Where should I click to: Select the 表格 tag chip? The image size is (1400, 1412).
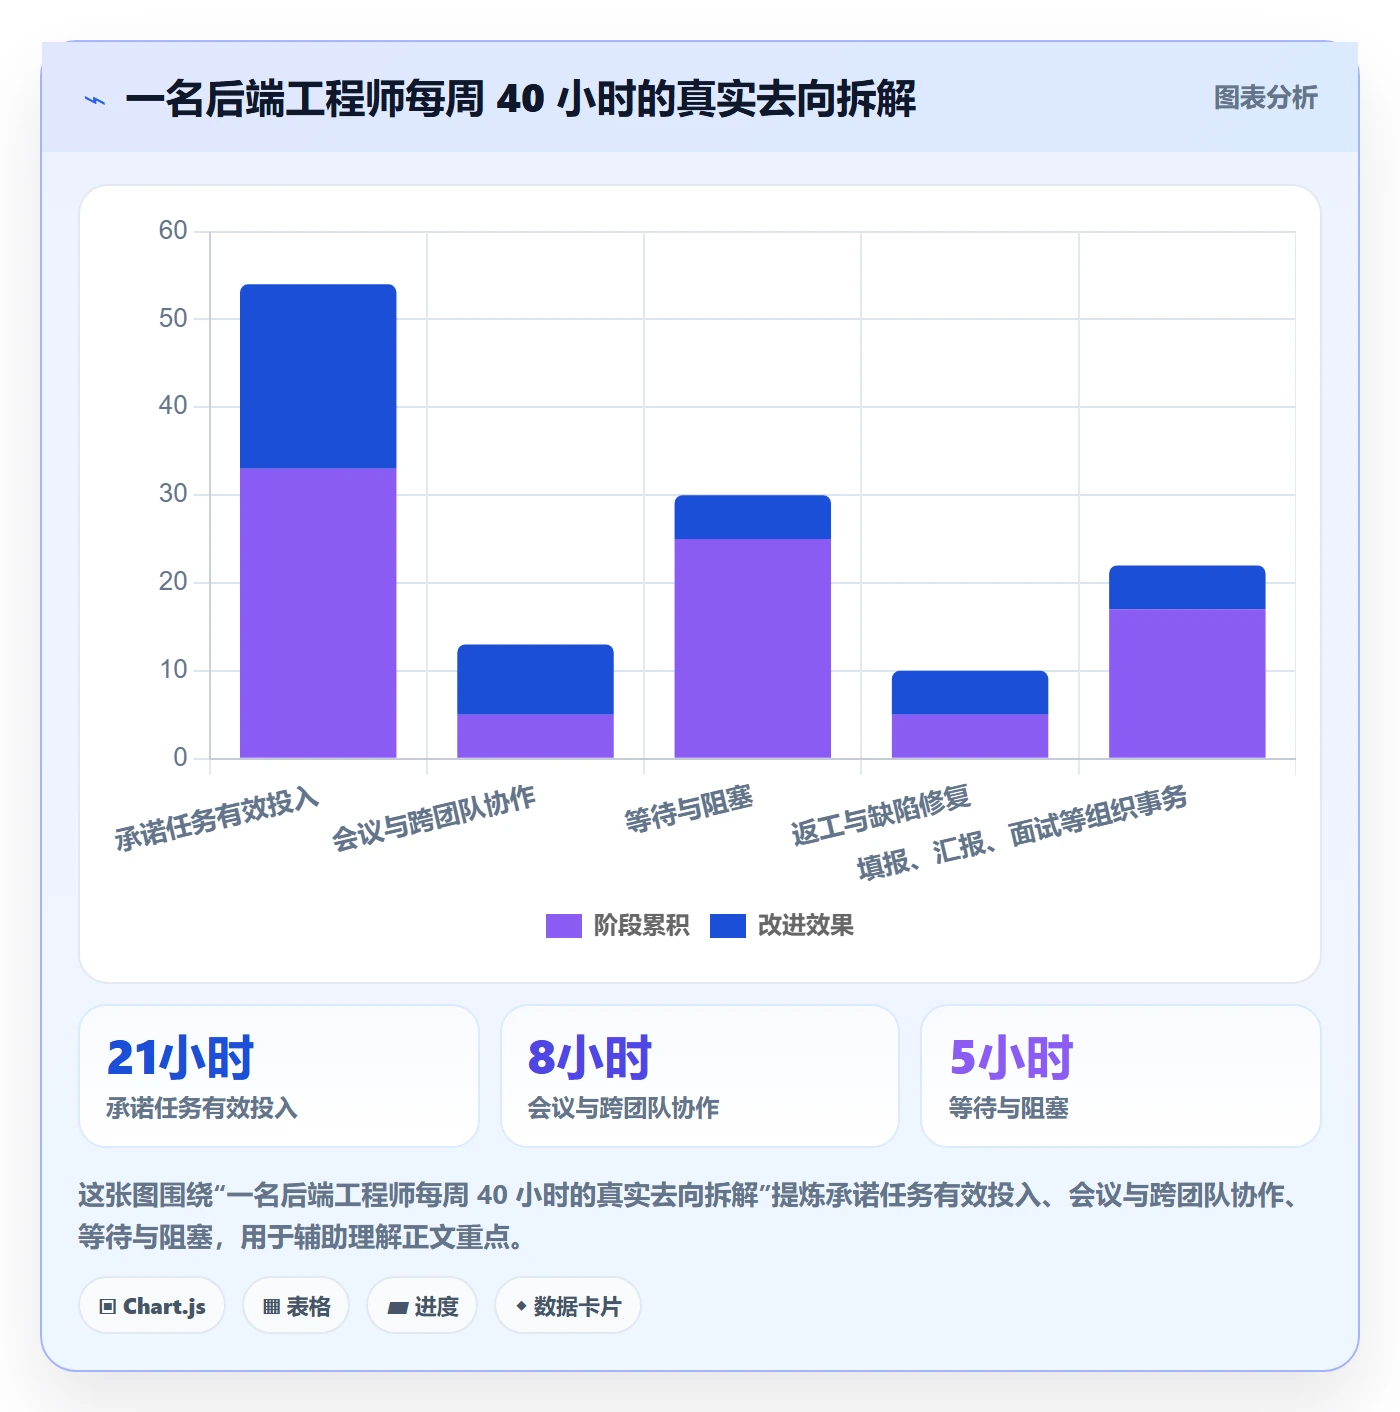click(x=296, y=1306)
